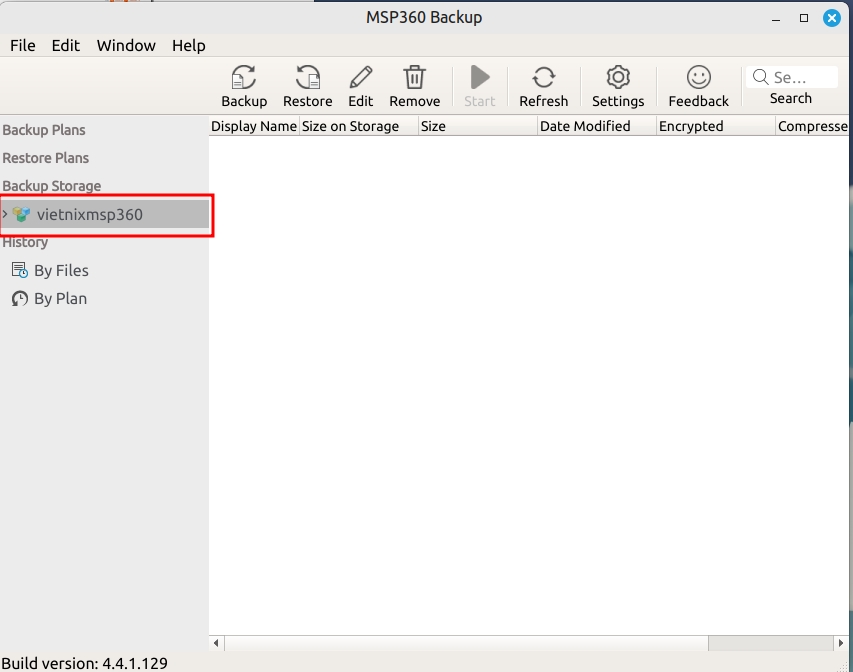Click the By Plan clock icon
The image size is (853, 672).
click(20, 299)
